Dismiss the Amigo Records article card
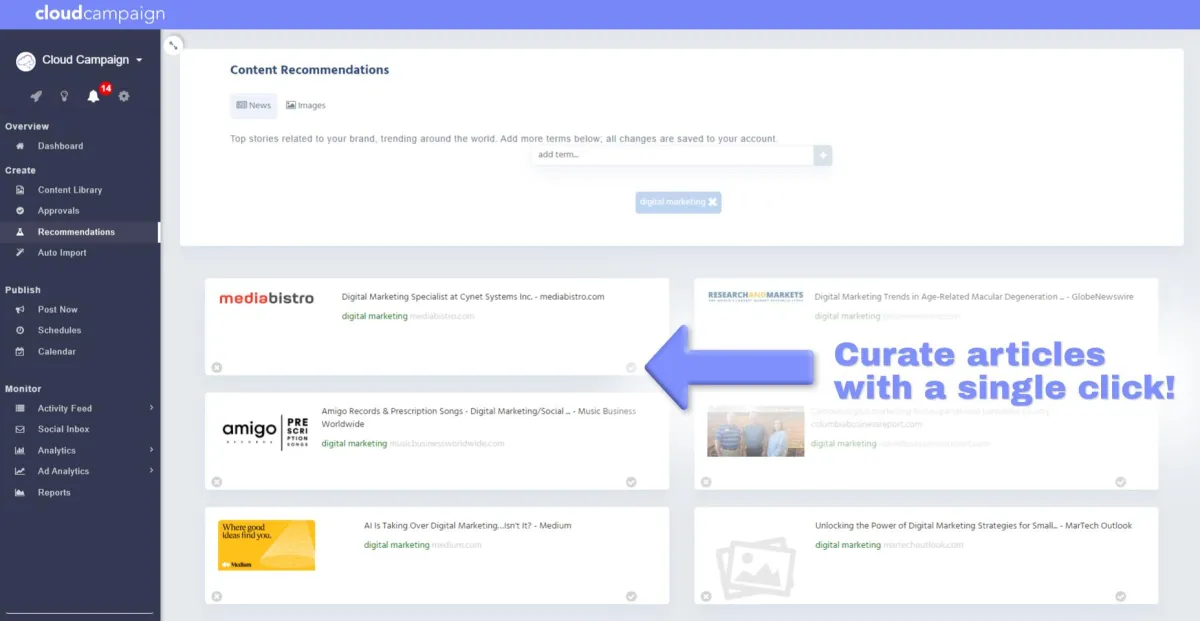This screenshot has height=621, width=1200. (x=217, y=482)
